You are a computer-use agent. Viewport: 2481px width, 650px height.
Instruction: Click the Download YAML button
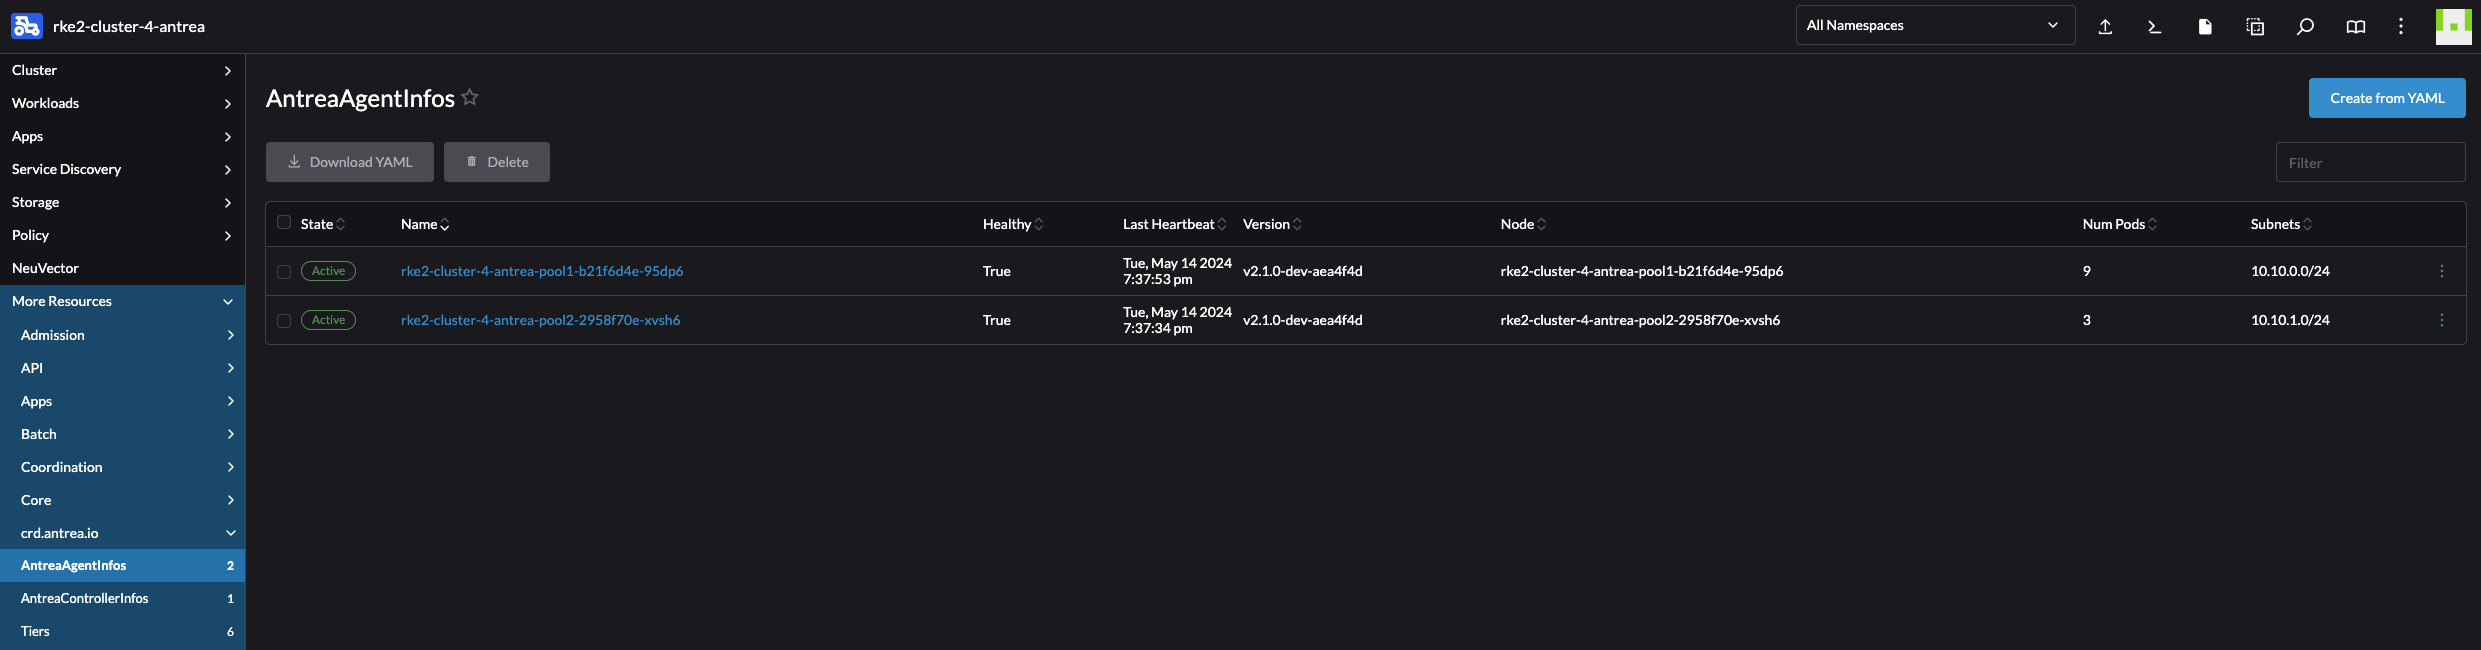pos(350,162)
